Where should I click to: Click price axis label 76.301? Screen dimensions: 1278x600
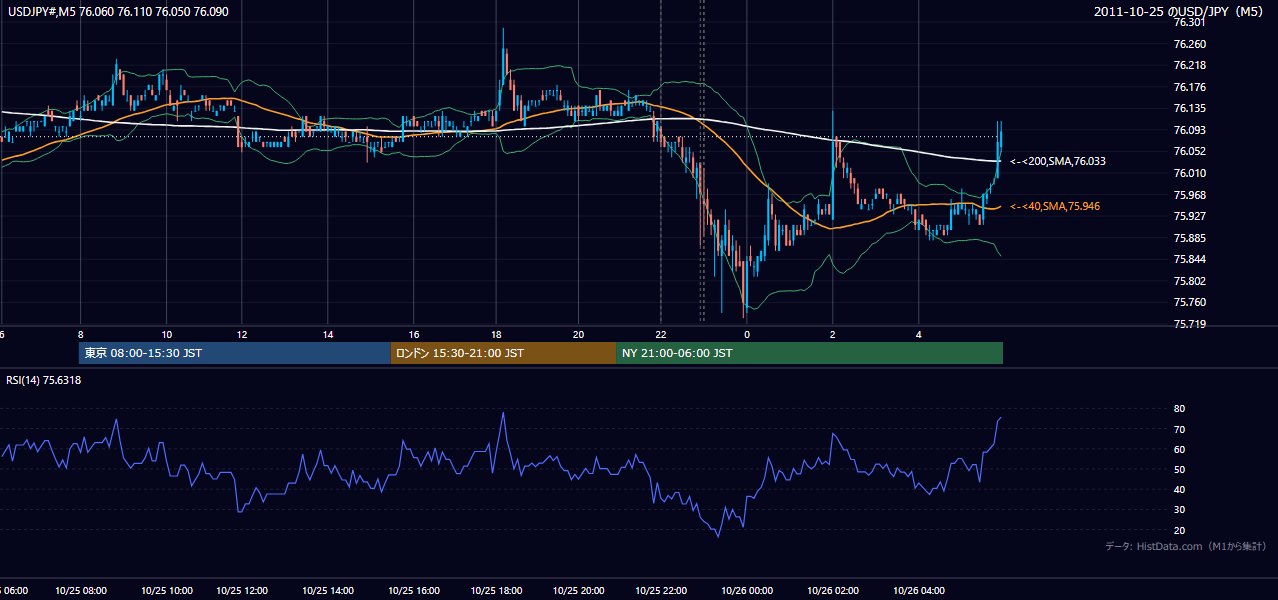coord(1189,23)
